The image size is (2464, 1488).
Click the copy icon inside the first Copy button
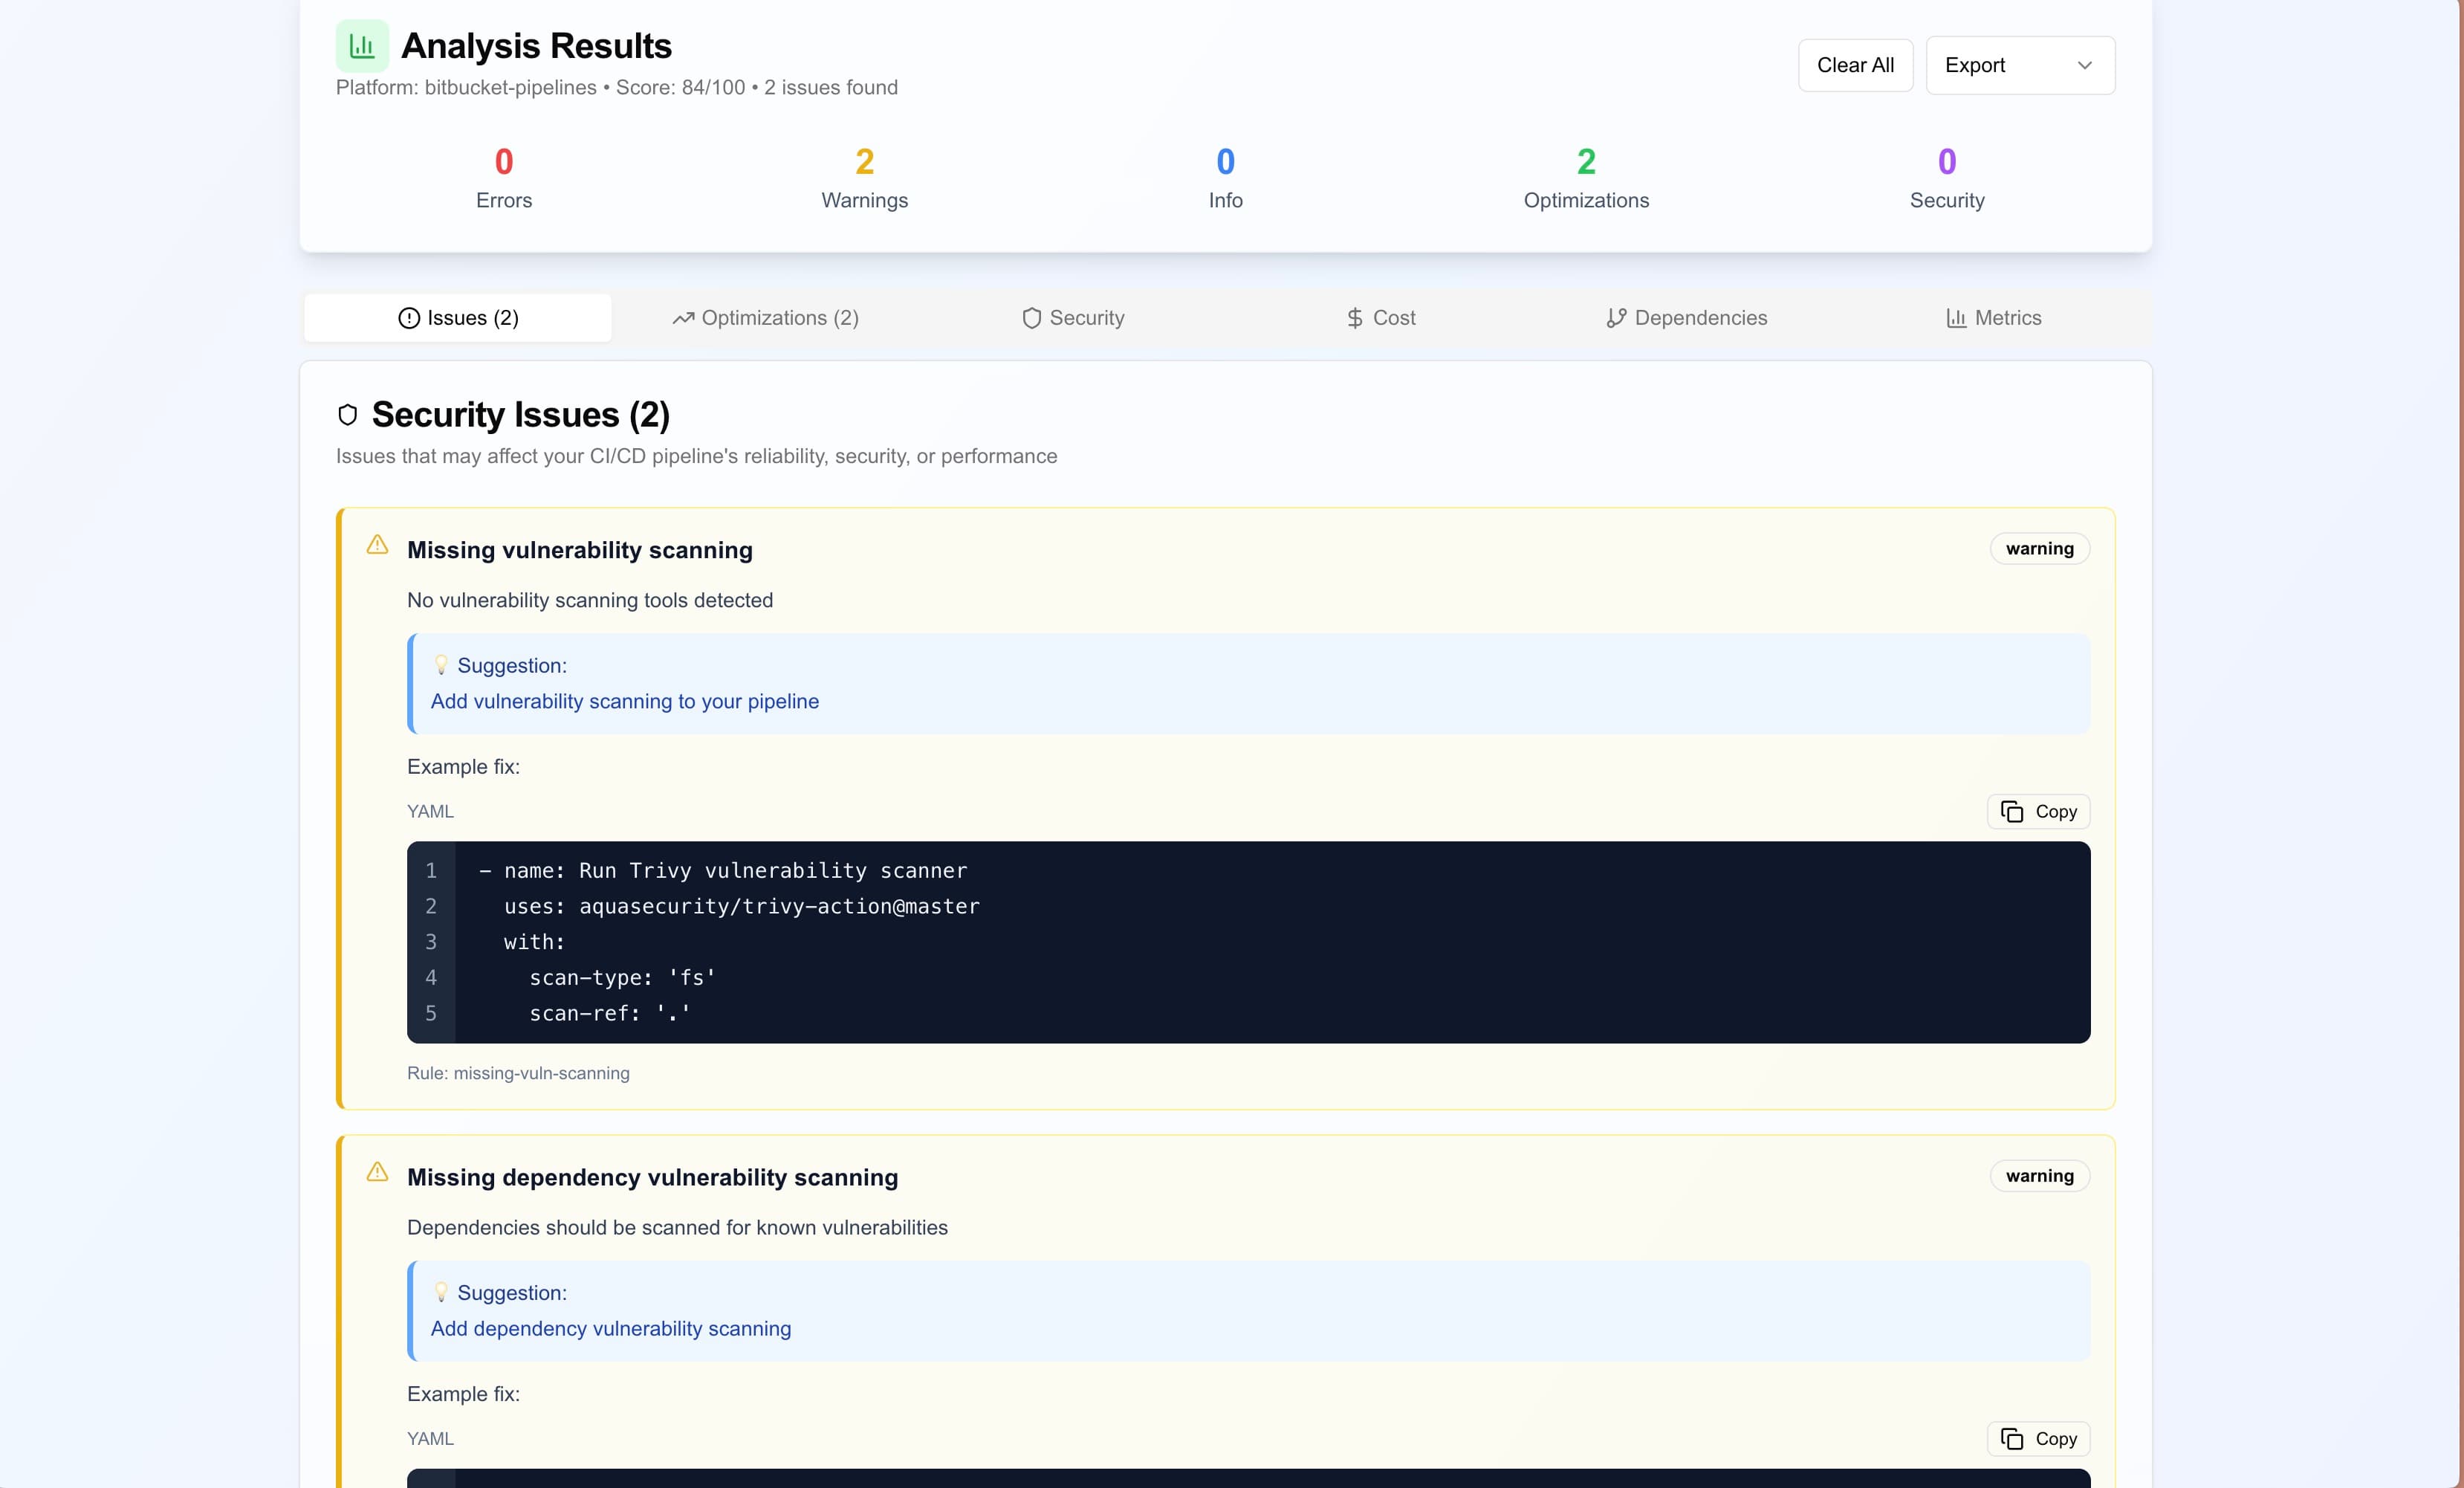tap(2012, 811)
